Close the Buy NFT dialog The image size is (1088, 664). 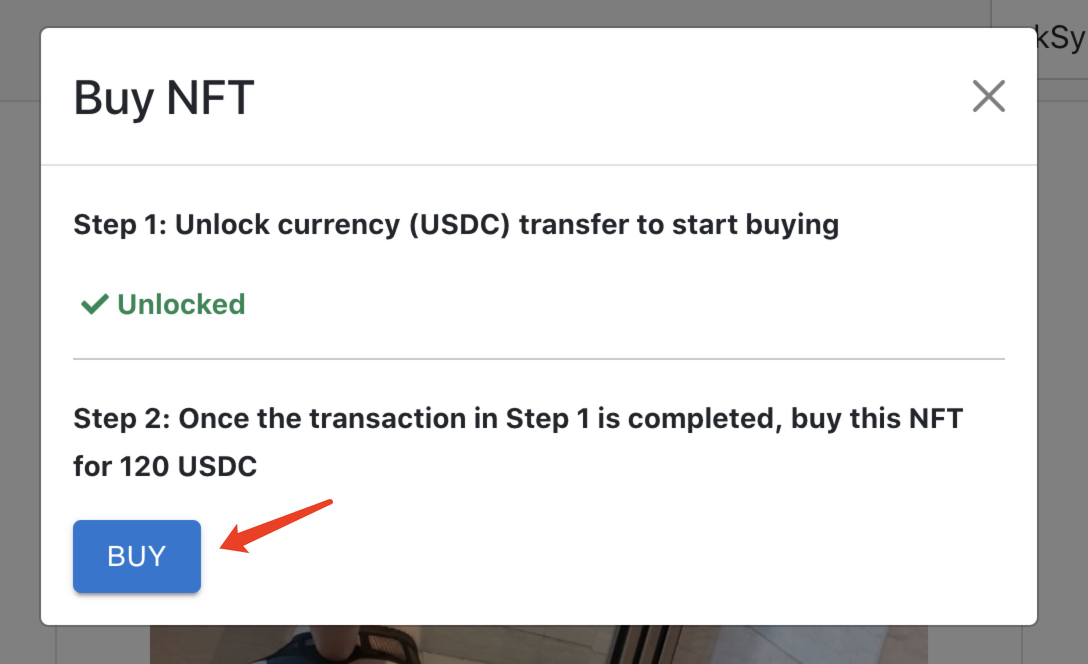click(x=988, y=97)
